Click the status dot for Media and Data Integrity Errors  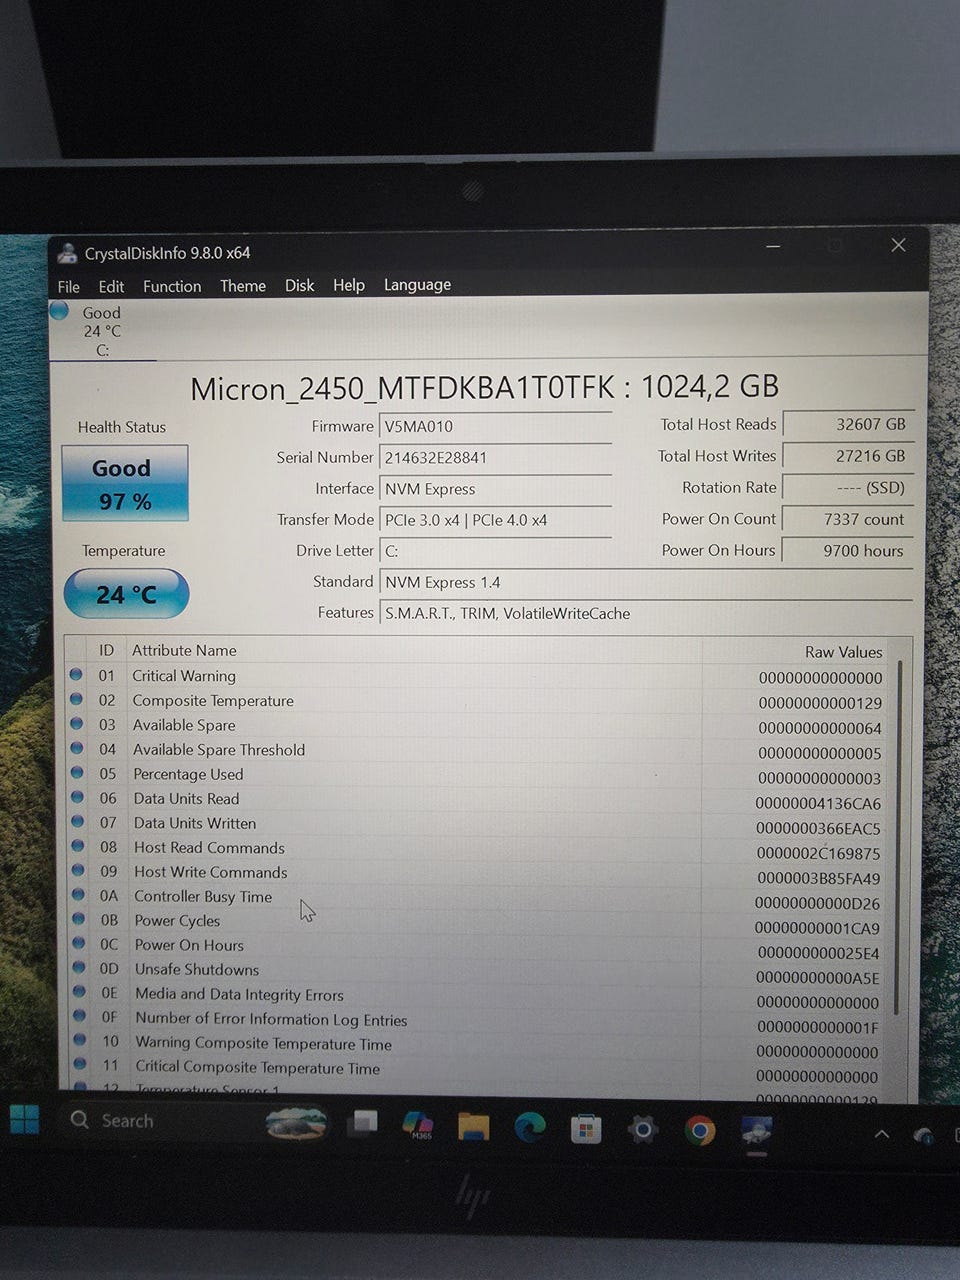pyautogui.click(x=79, y=992)
